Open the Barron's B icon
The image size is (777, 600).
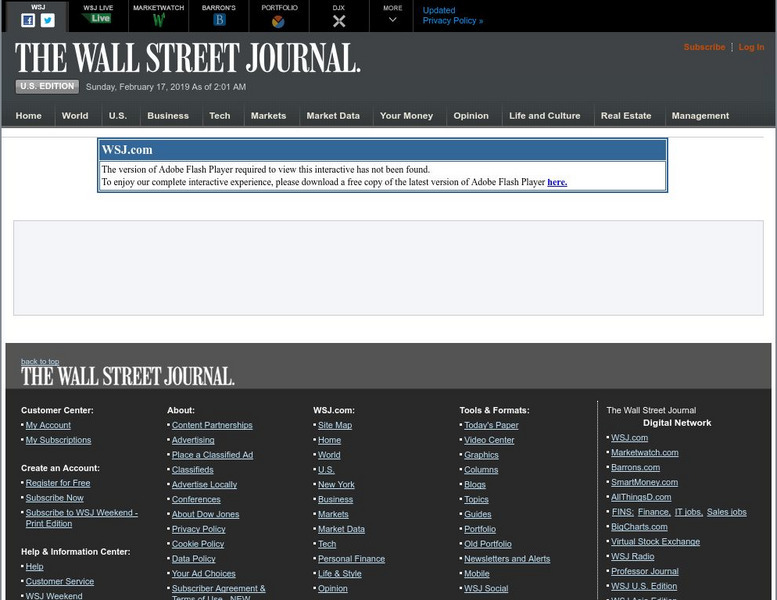219,20
